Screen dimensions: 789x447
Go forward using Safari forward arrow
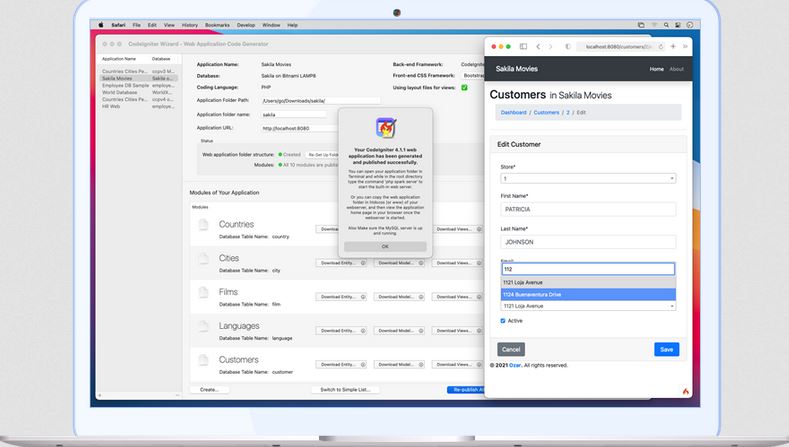point(550,46)
